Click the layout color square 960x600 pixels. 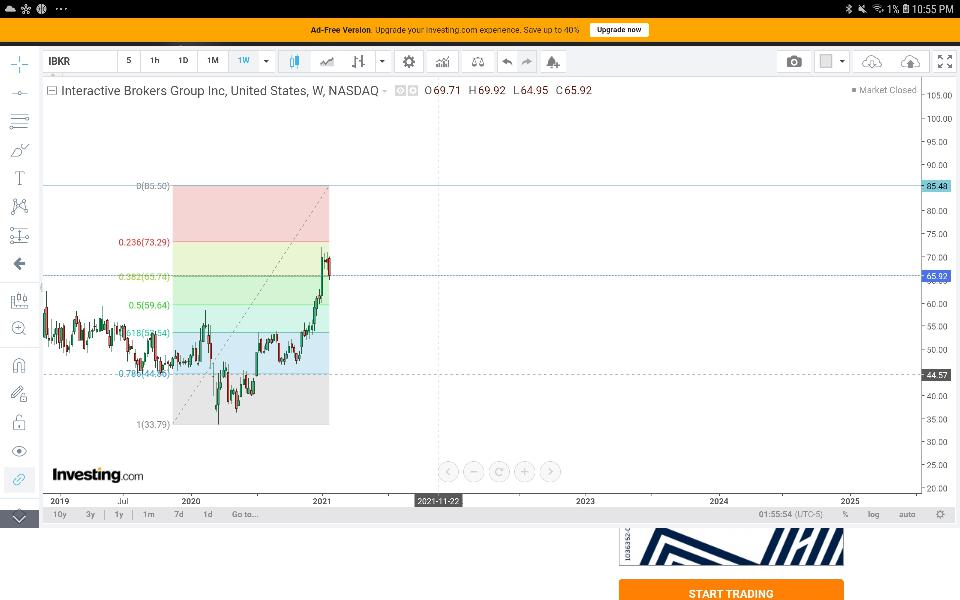tap(826, 61)
